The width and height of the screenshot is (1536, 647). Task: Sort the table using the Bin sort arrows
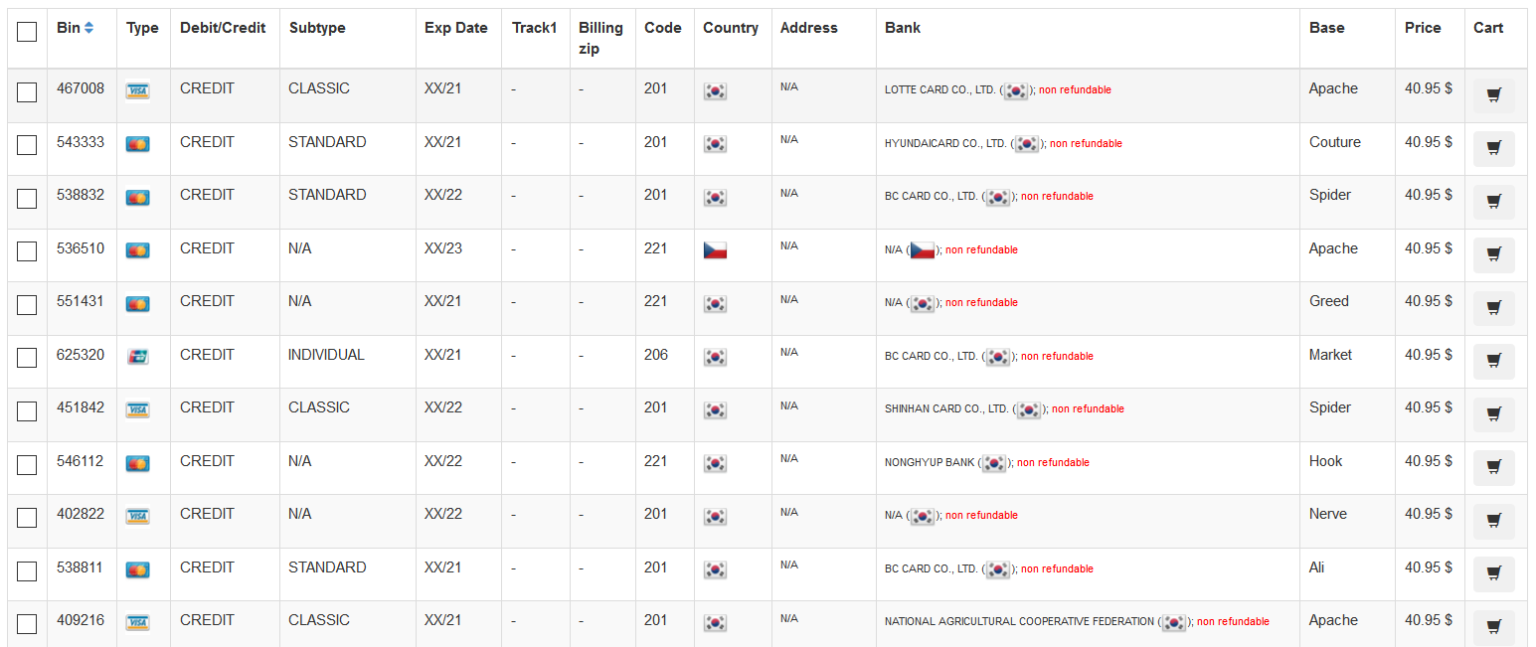pyautogui.click(x=89, y=28)
